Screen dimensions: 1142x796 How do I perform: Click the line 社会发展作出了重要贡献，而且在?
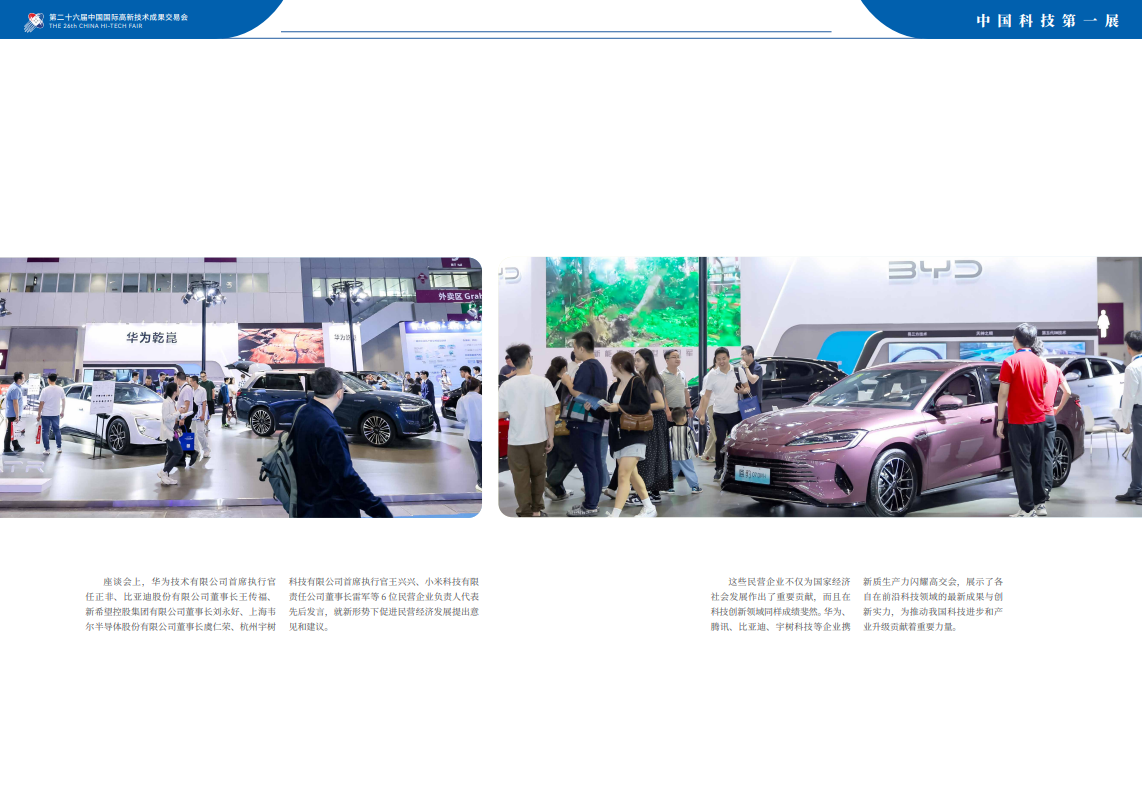point(781,596)
